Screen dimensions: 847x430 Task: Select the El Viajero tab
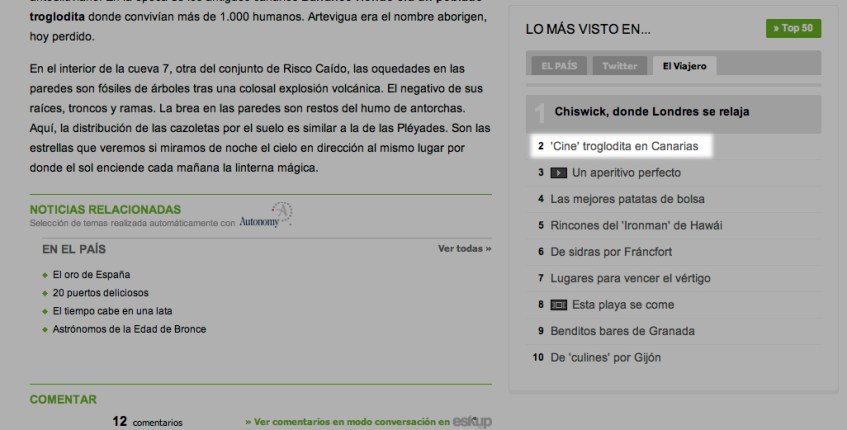[x=685, y=66]
